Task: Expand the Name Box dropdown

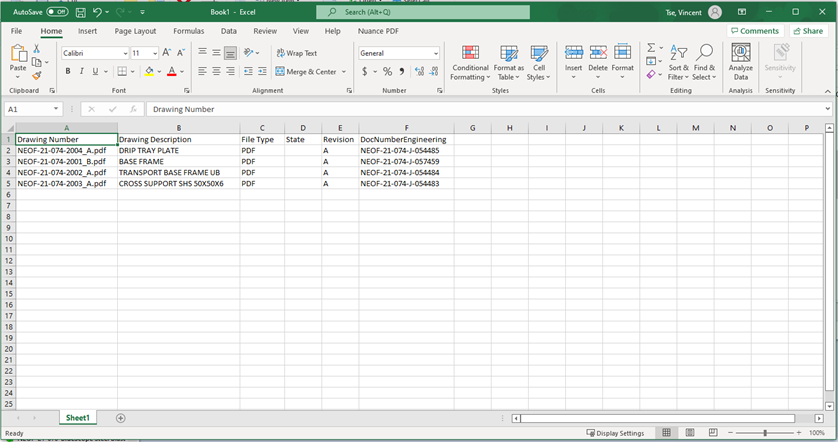Action: 56,109
